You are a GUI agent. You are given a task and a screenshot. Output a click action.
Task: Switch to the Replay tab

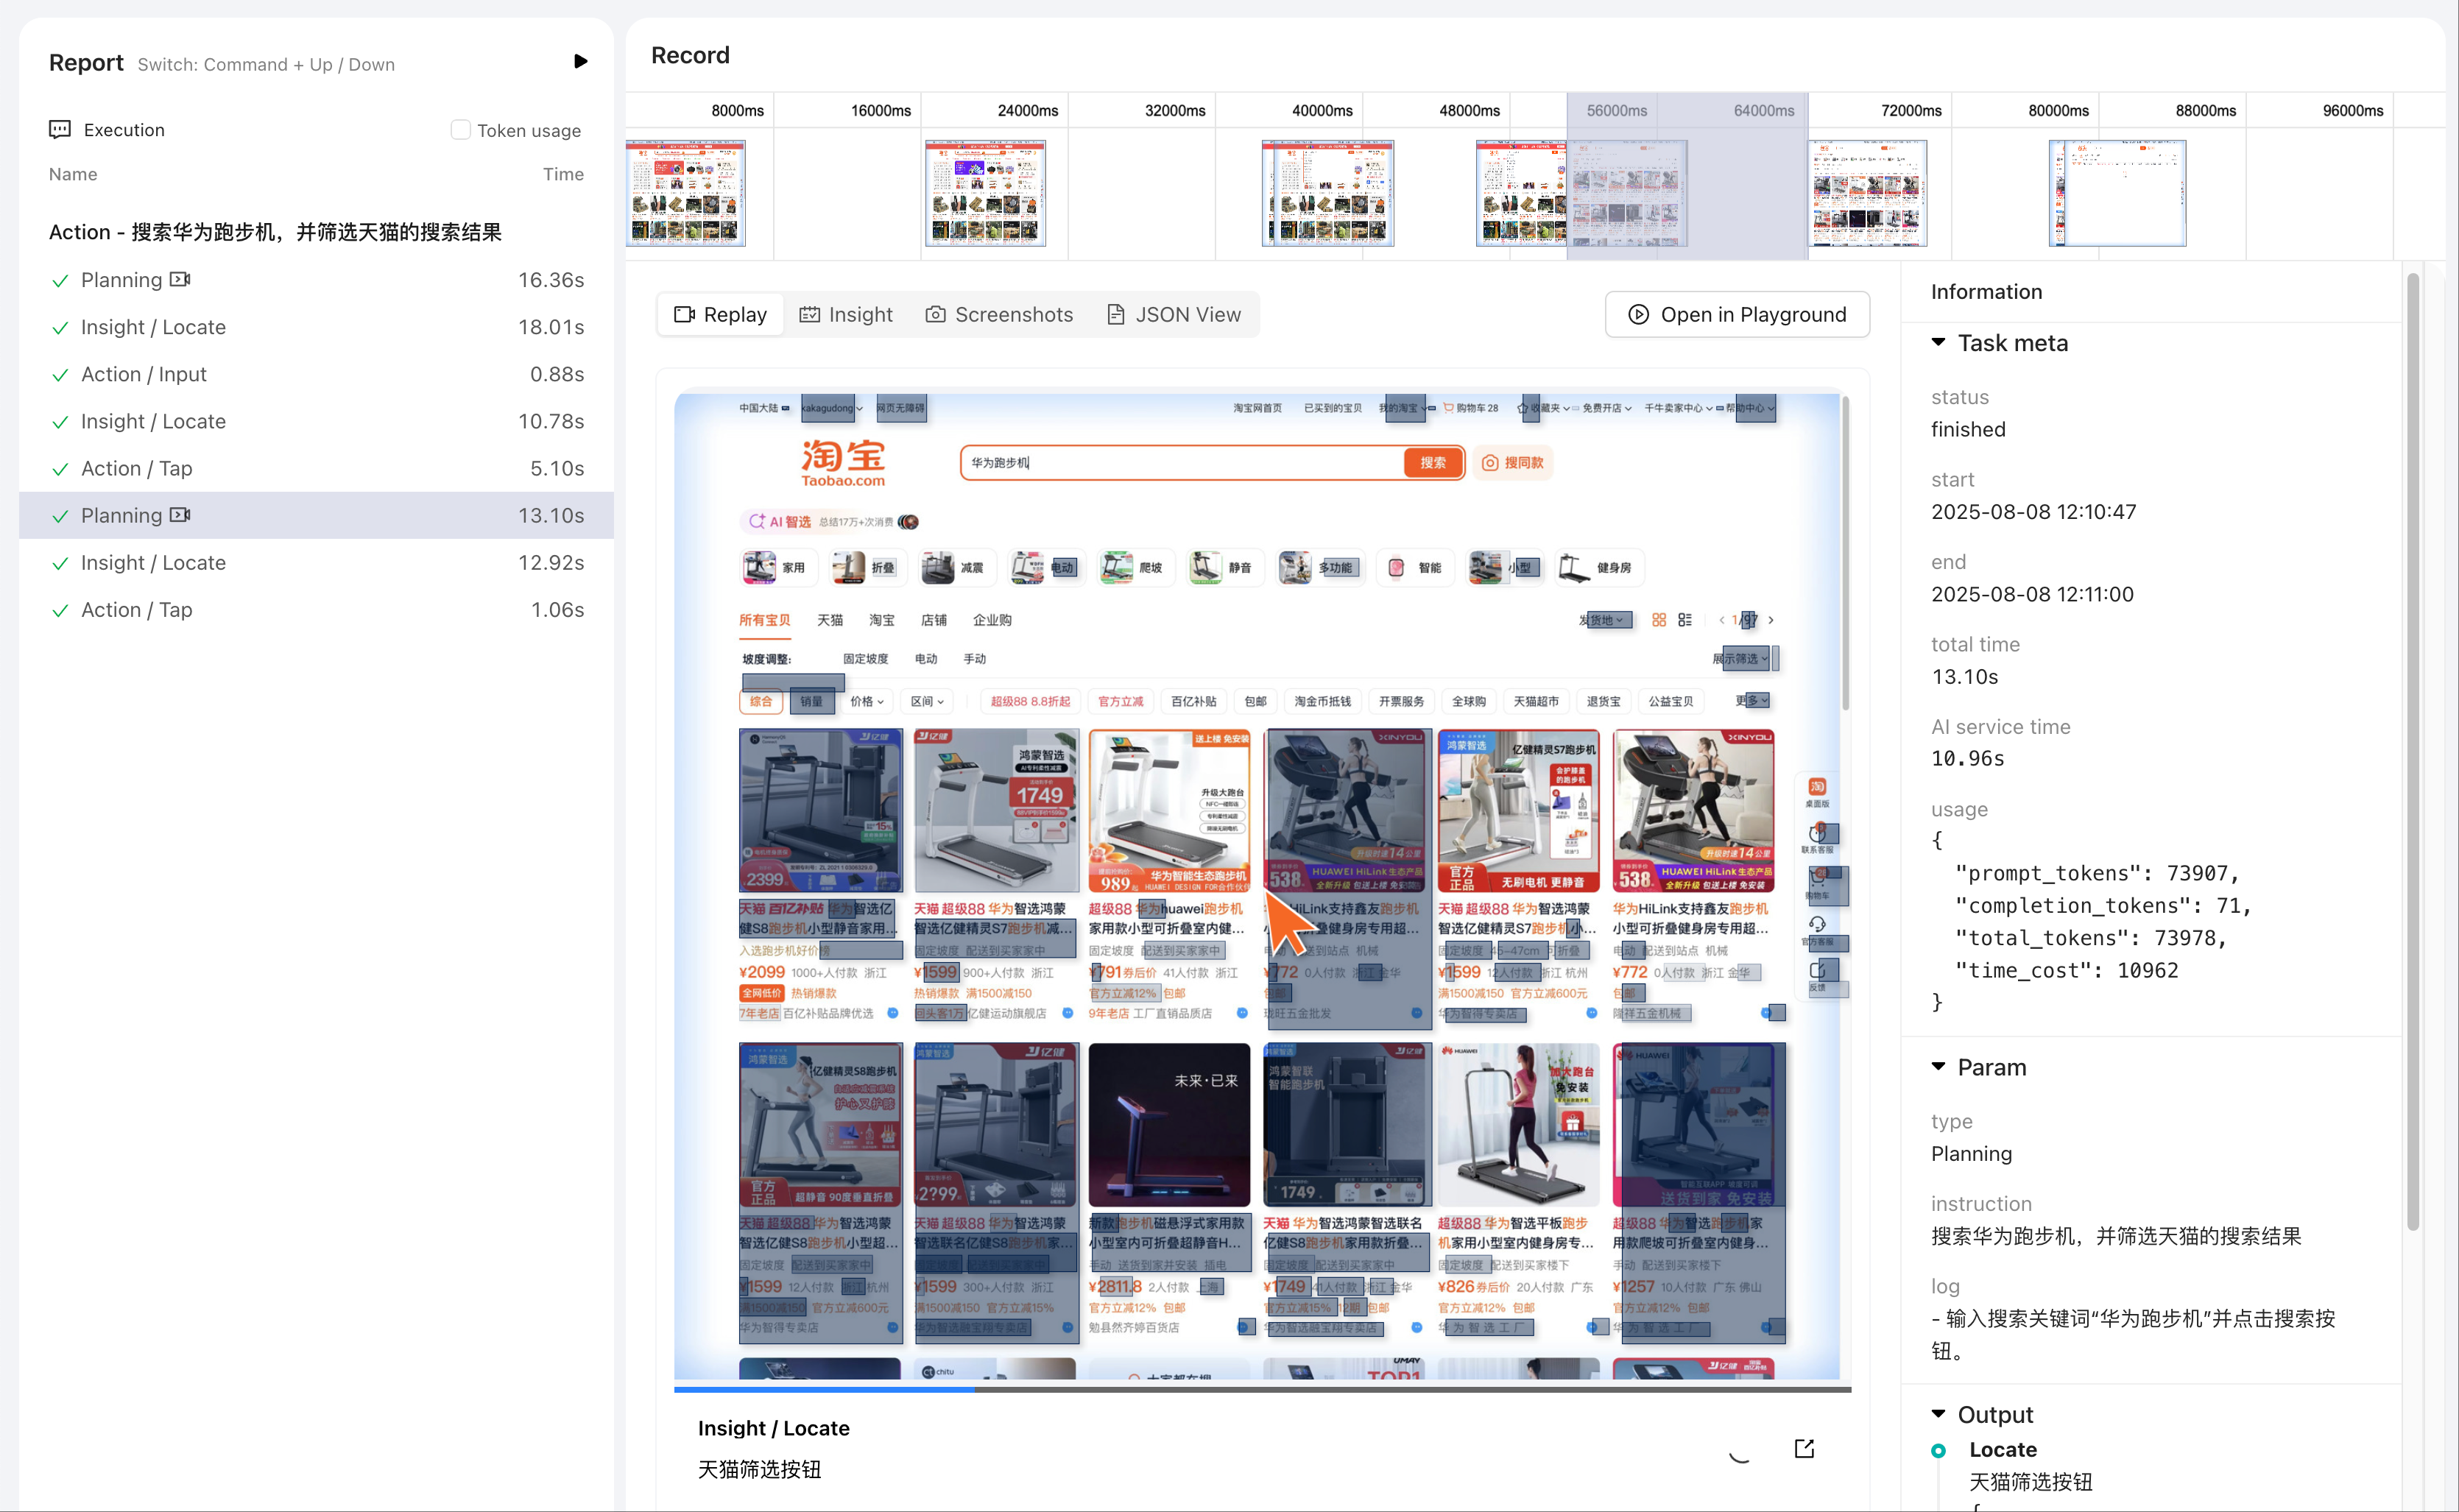(x=720, y=315)
